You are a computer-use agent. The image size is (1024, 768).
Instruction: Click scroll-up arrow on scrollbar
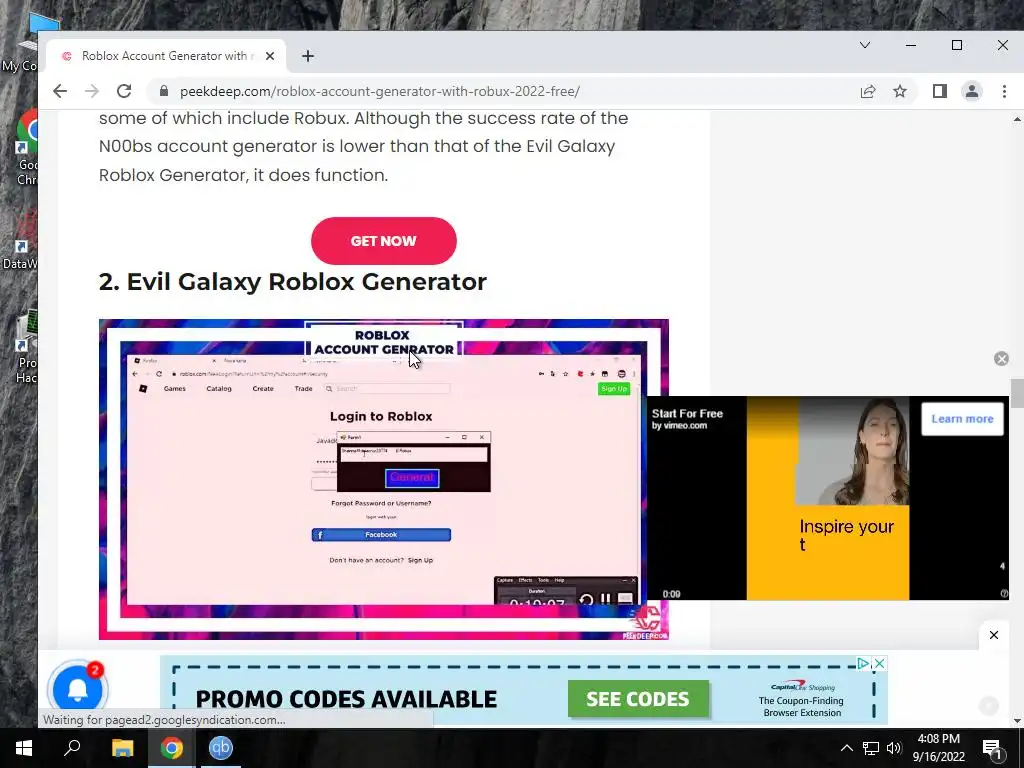[x=1017, y=120]
